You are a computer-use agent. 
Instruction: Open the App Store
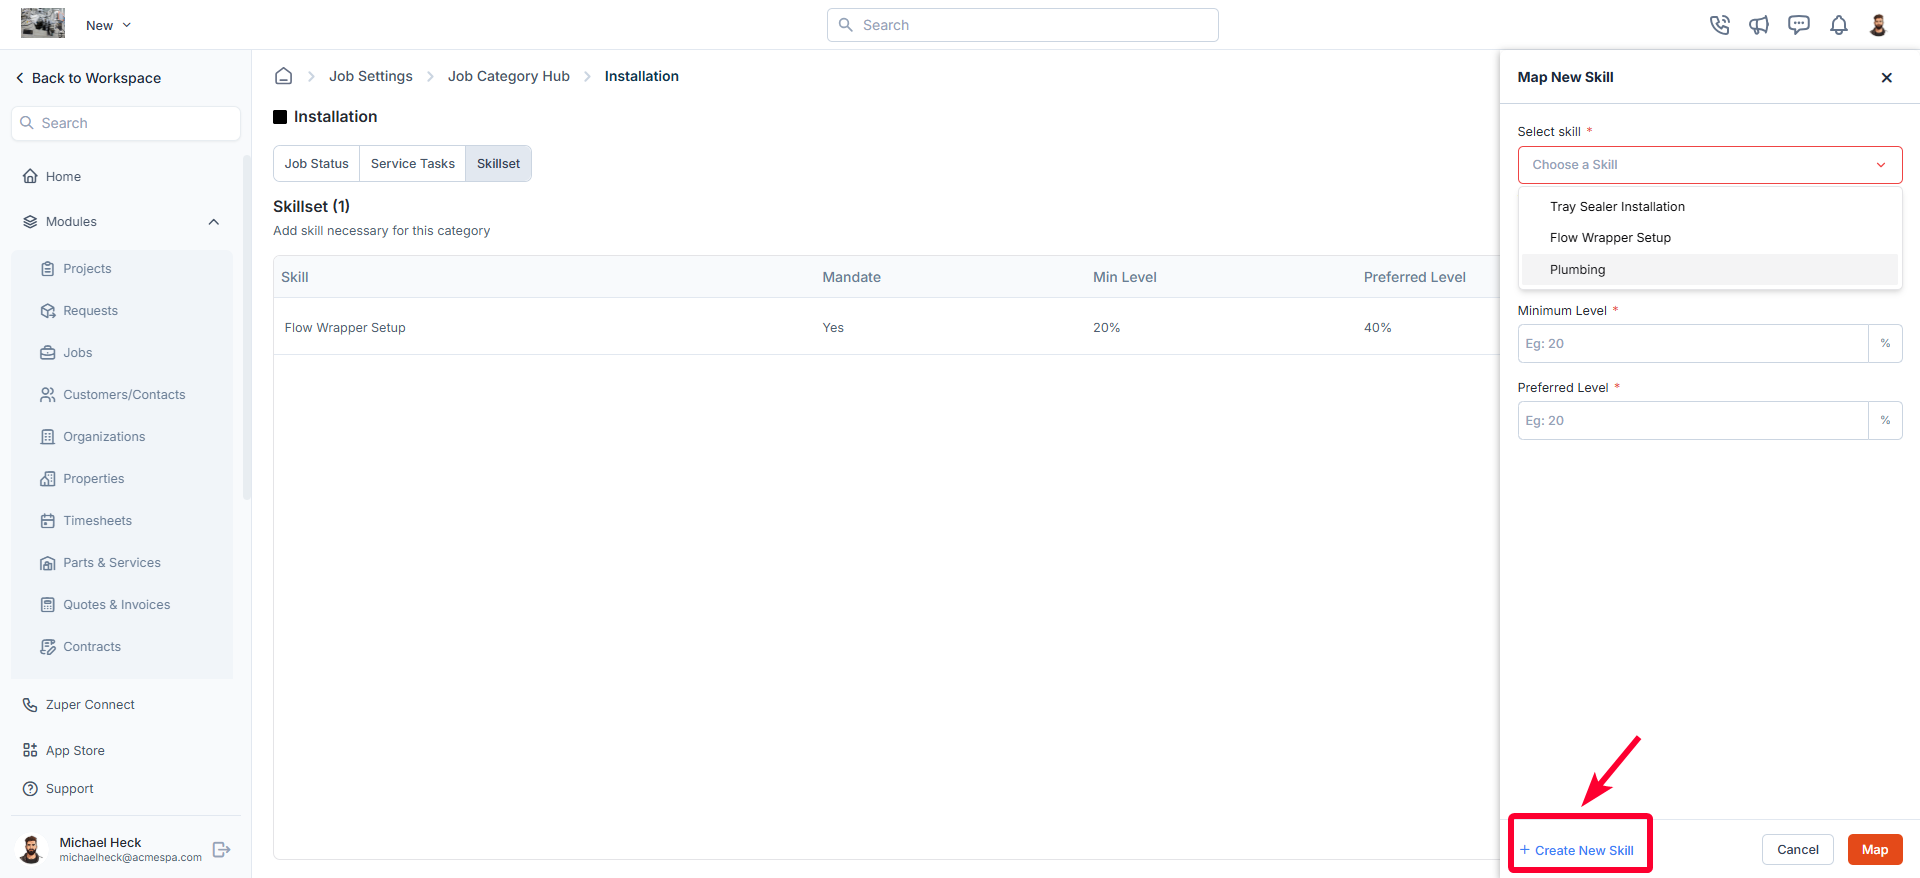[63, 751]
